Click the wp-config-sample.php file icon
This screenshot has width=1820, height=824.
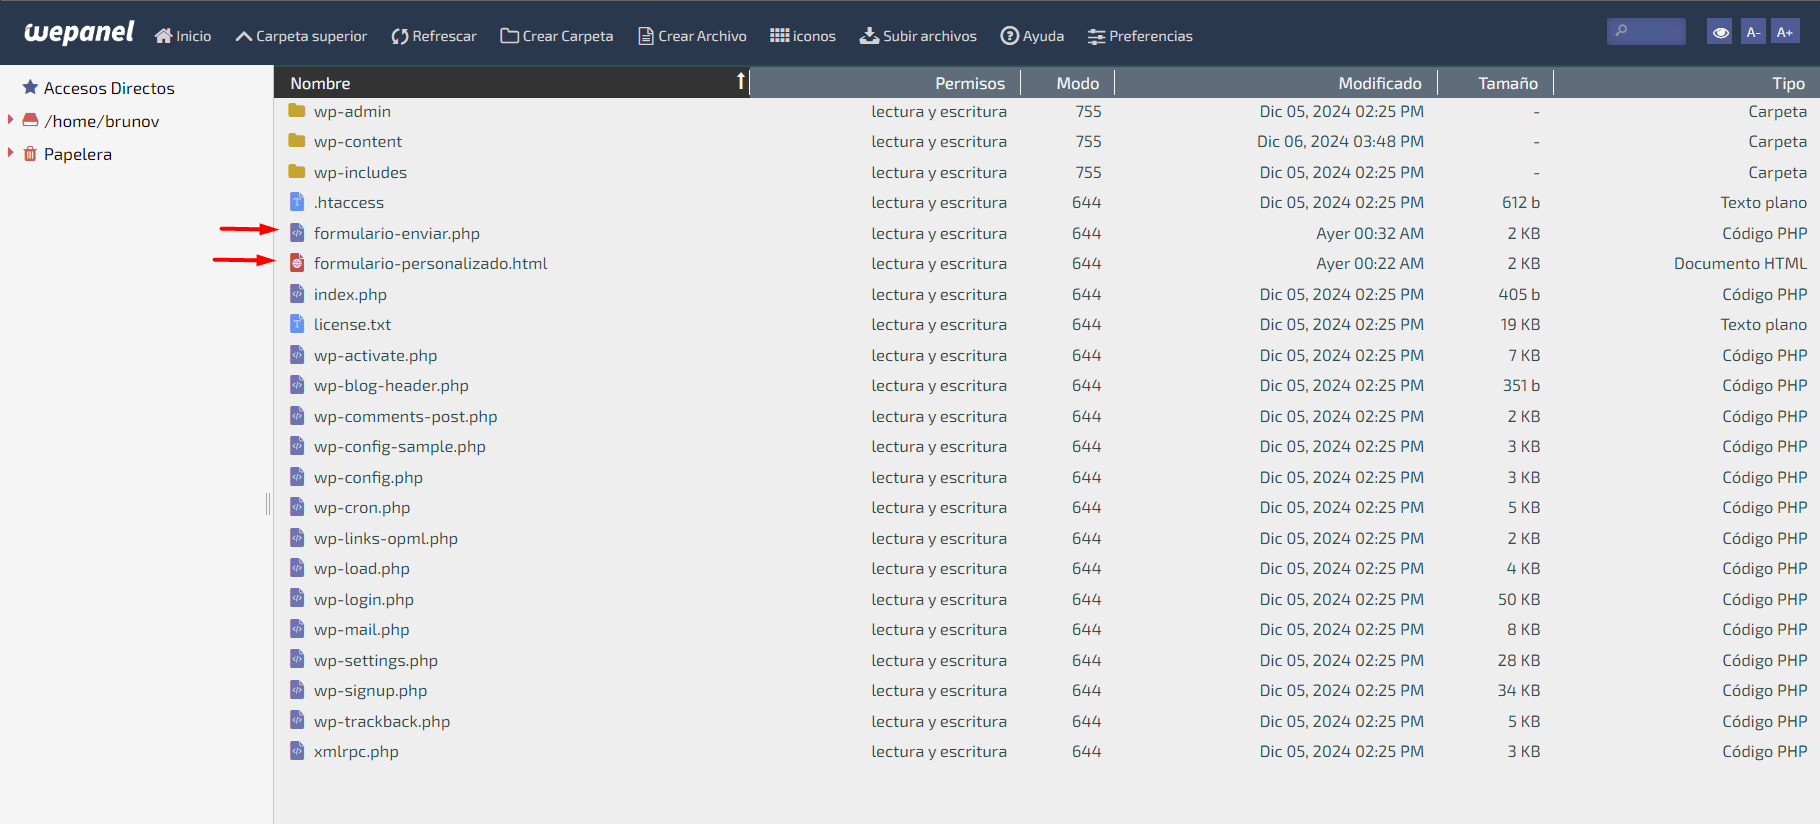297,445
